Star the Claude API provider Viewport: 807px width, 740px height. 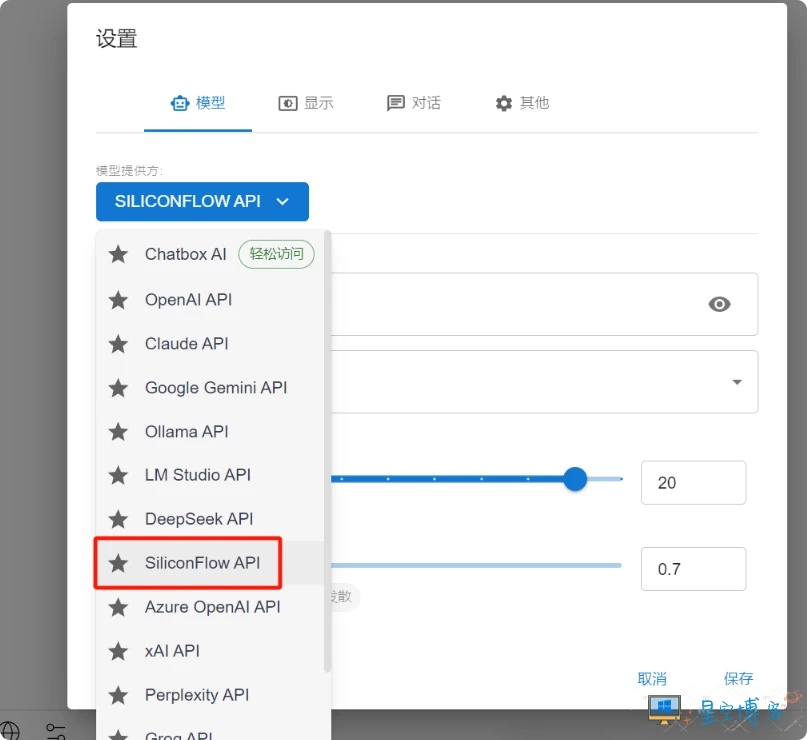coord(118,344)
